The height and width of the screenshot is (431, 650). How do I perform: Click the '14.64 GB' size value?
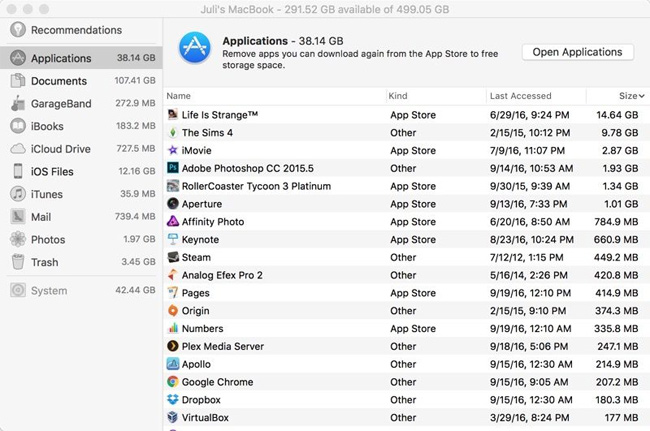(617, 115)
